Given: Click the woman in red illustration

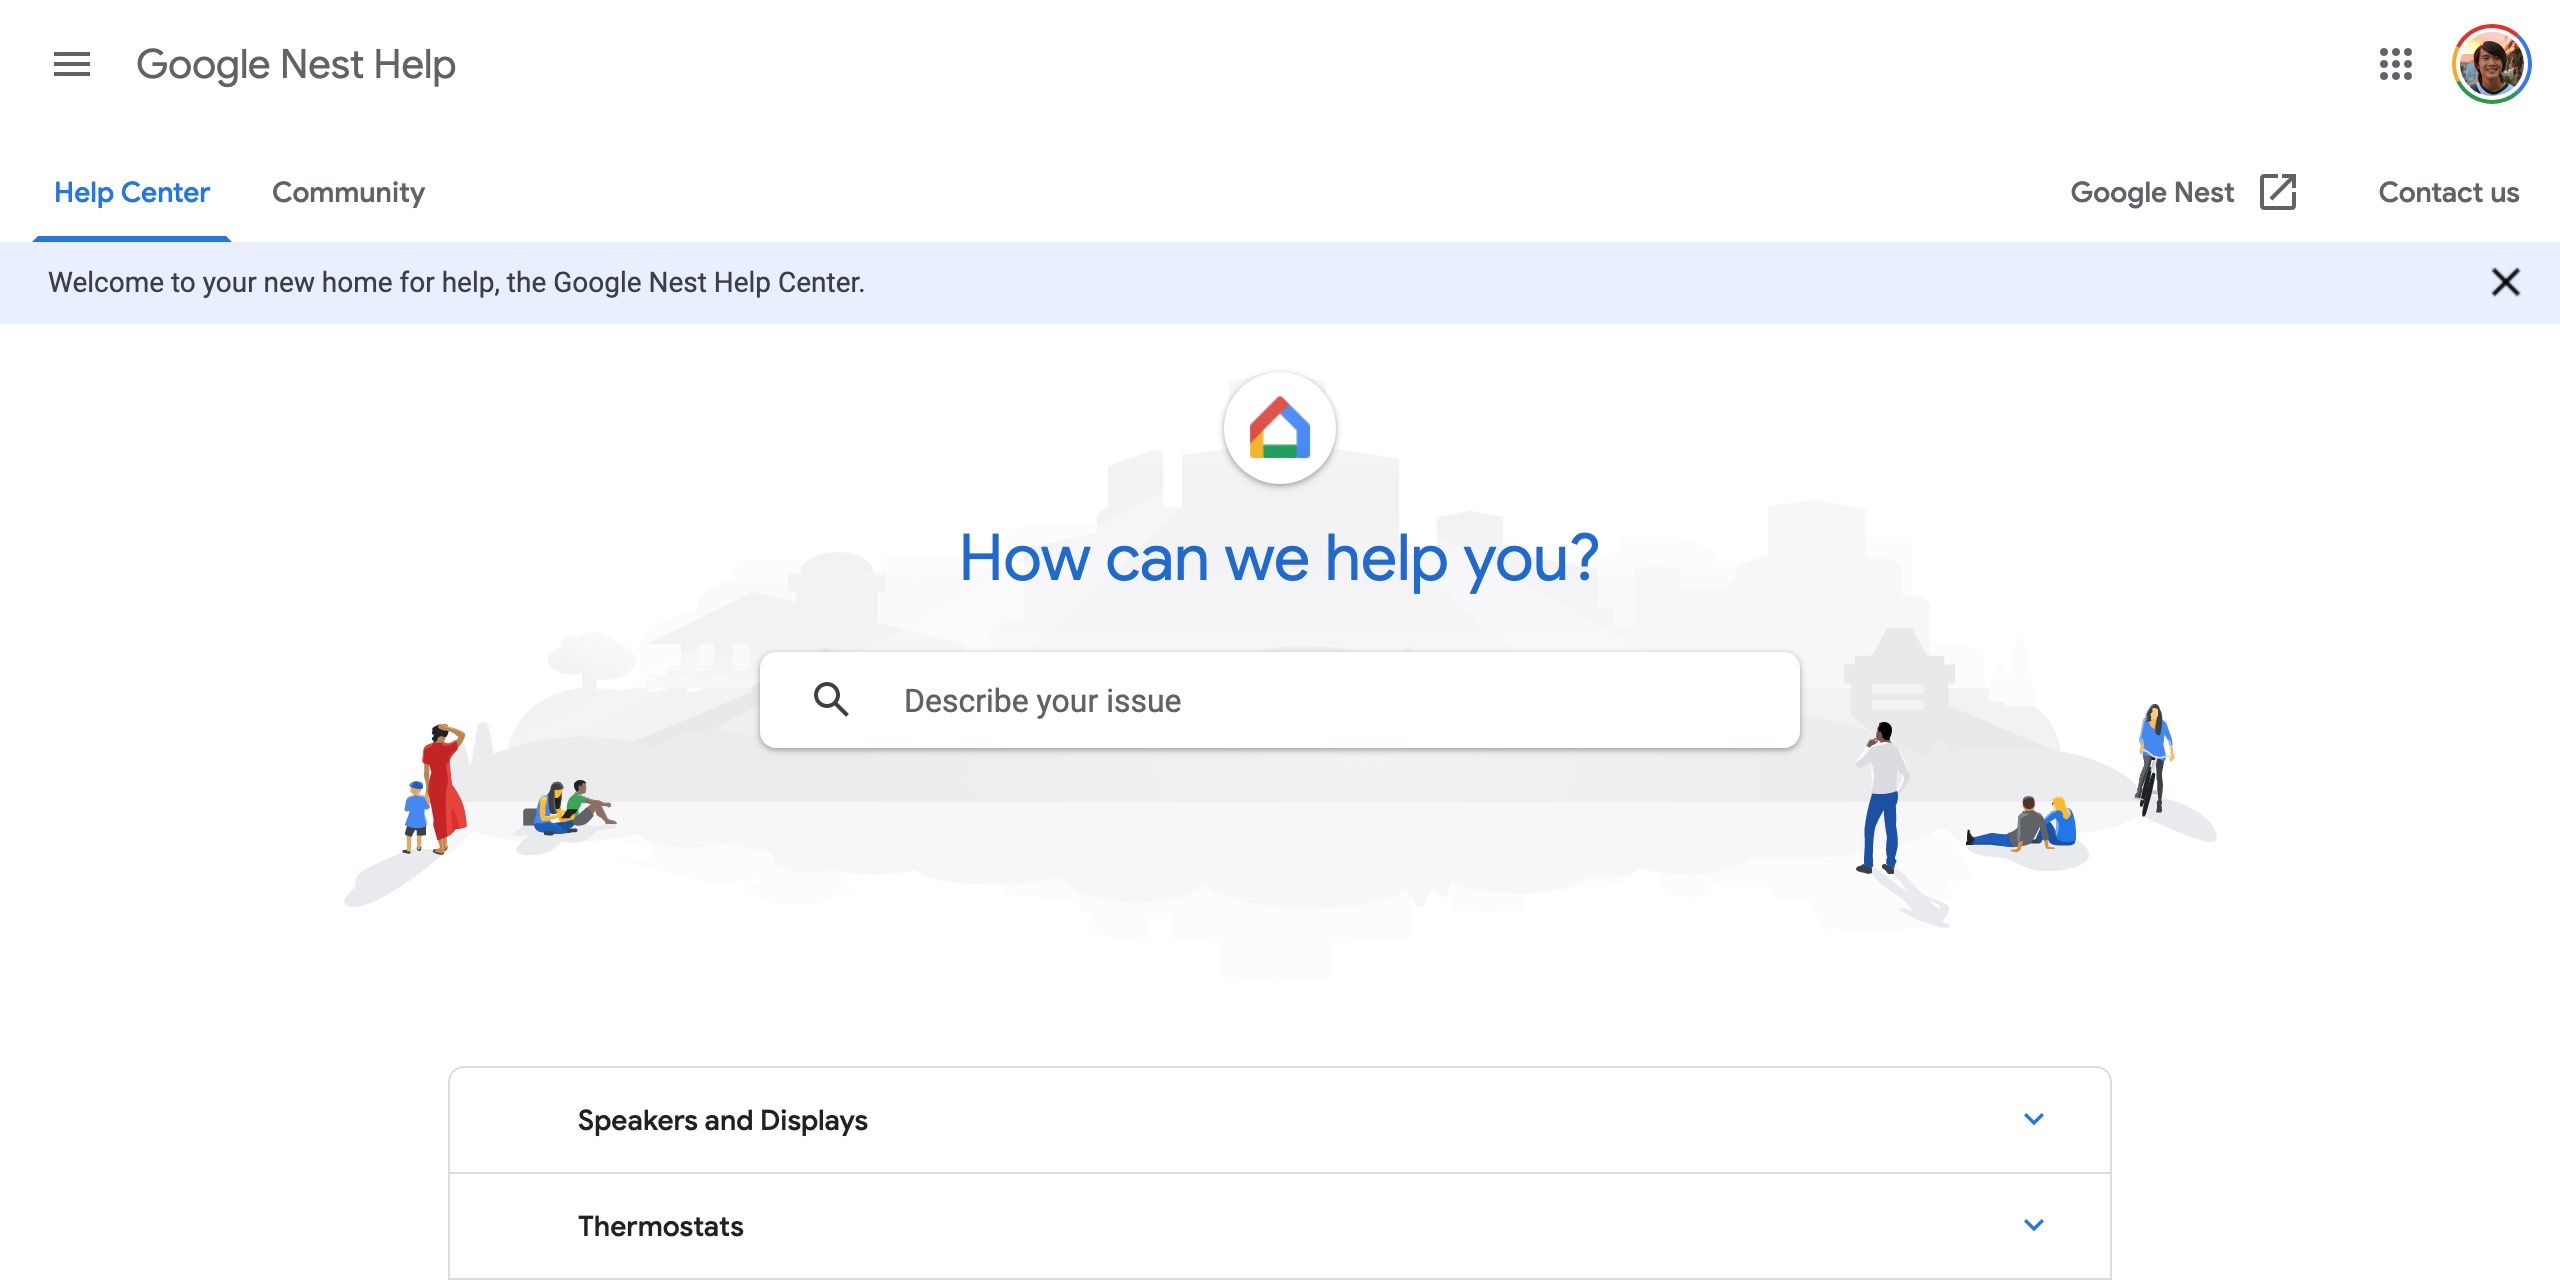Looking at the screenshot, I should pos(443,788).
